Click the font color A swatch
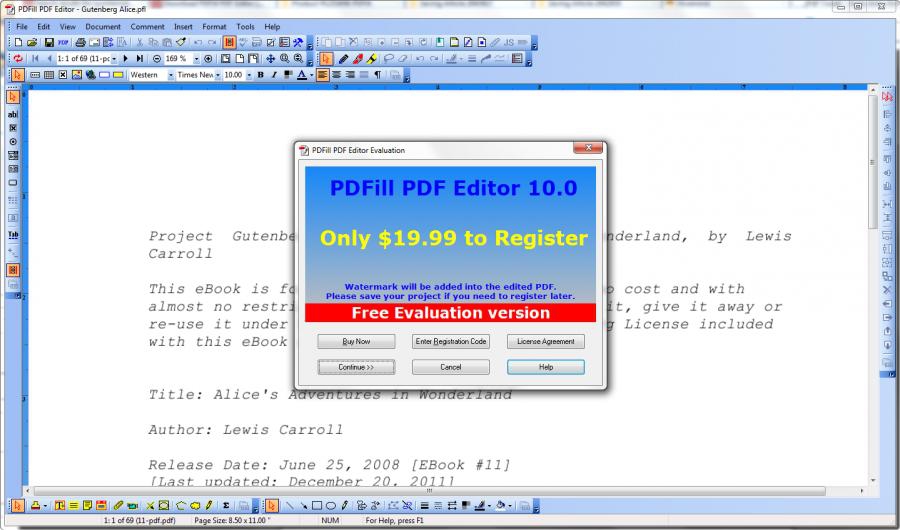This screenshot has height=530, width=900. pyautogui.click(x=302, y=75)
